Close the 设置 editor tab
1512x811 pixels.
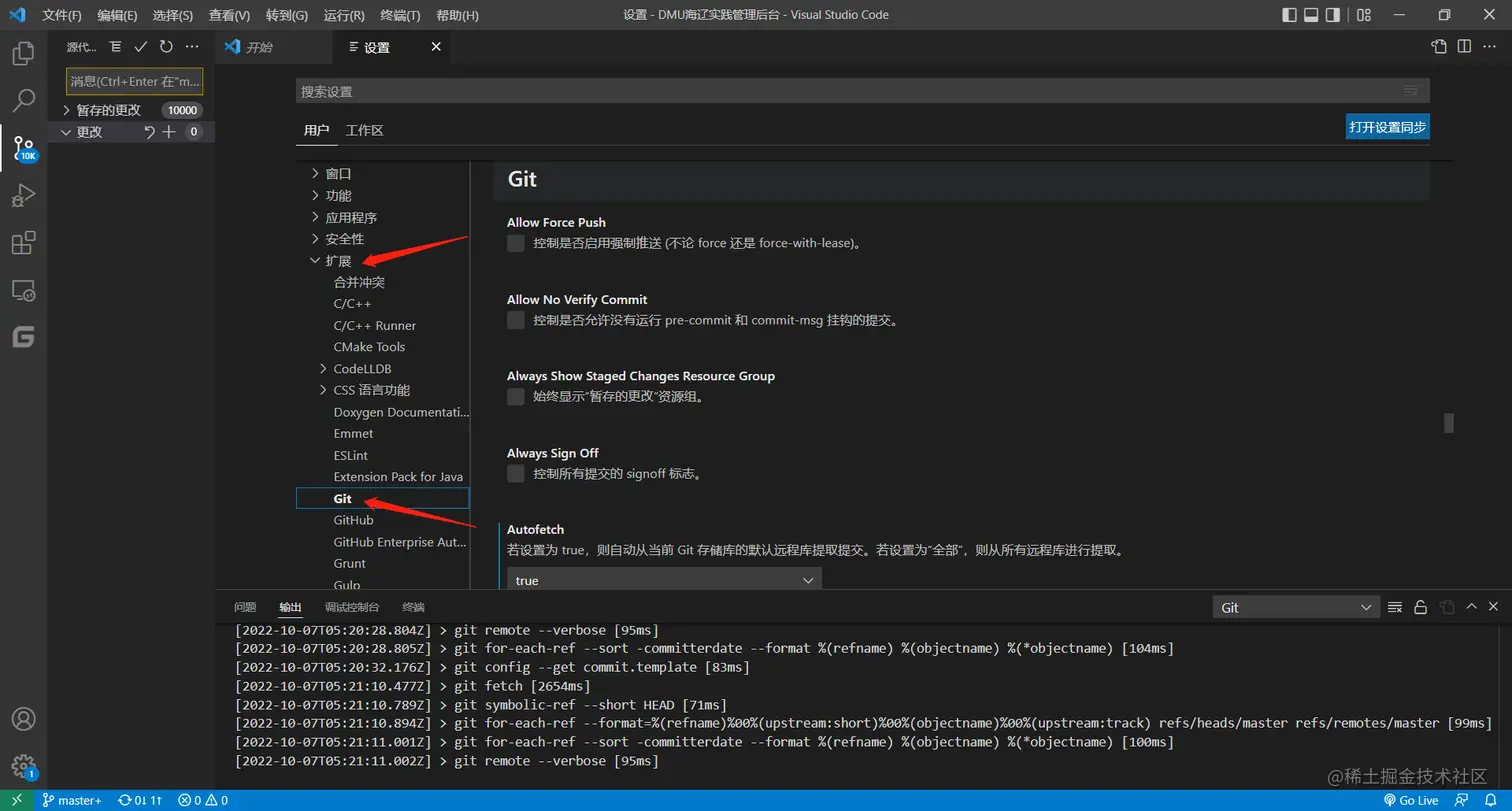[435, 47]
